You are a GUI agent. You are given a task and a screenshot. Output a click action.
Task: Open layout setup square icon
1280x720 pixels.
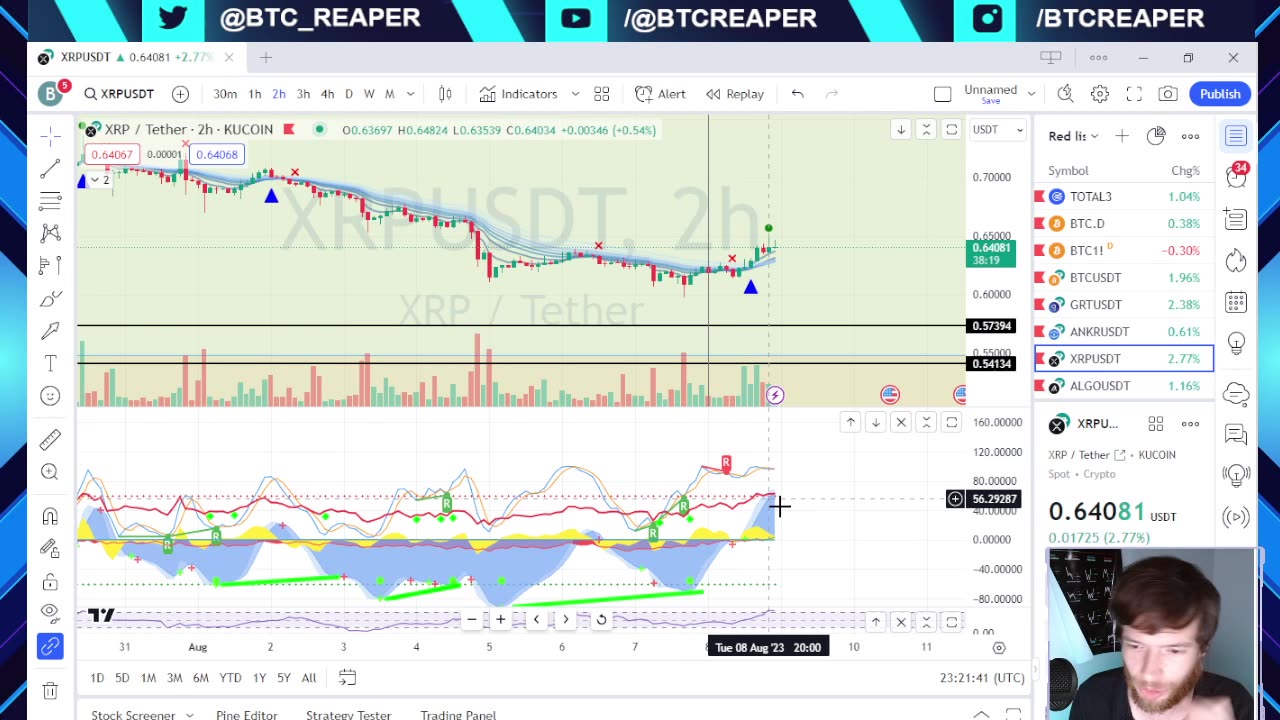[942, 94]
